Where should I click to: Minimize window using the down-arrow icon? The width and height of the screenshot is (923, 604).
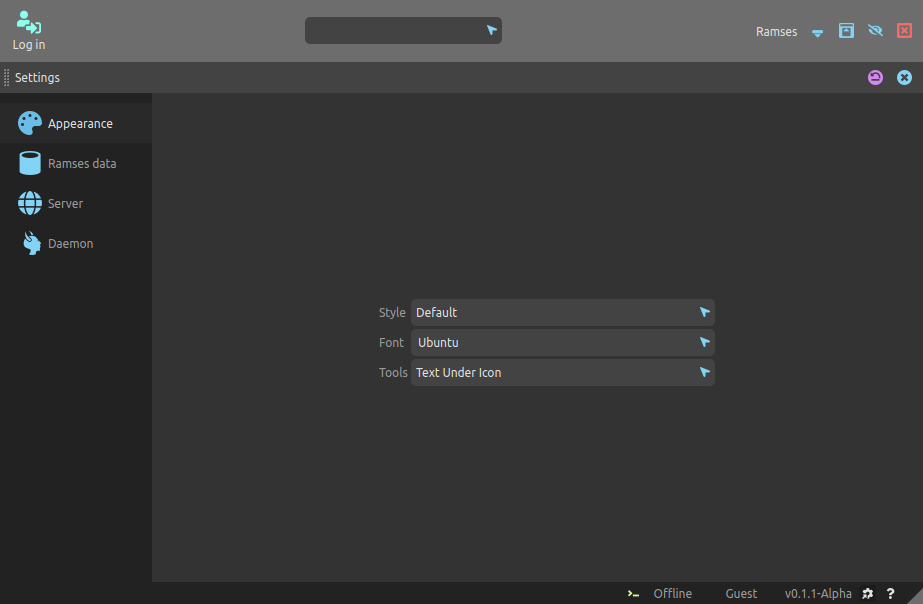[818, 32]
